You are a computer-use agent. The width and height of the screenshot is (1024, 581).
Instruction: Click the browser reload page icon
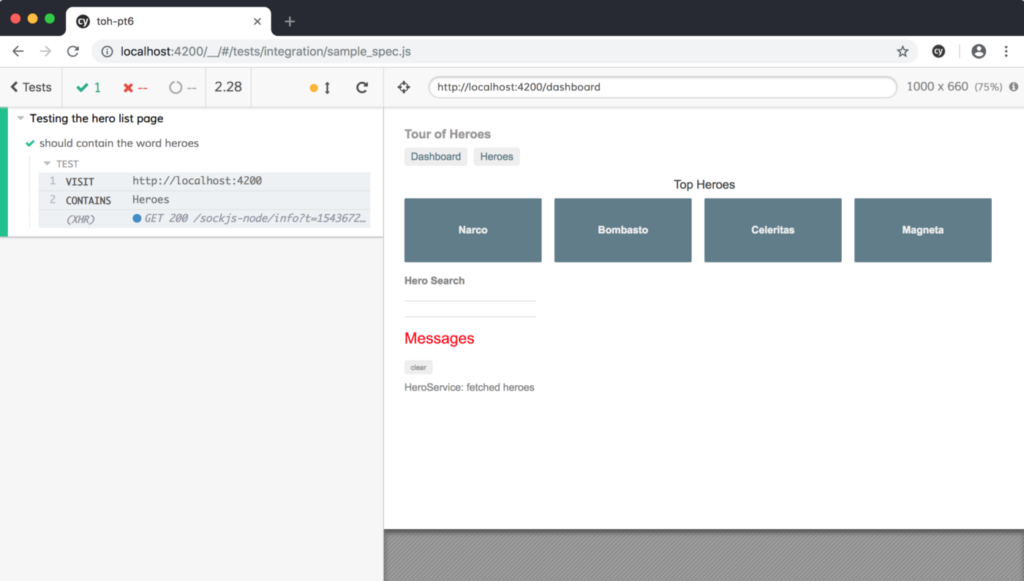[73, 51]
